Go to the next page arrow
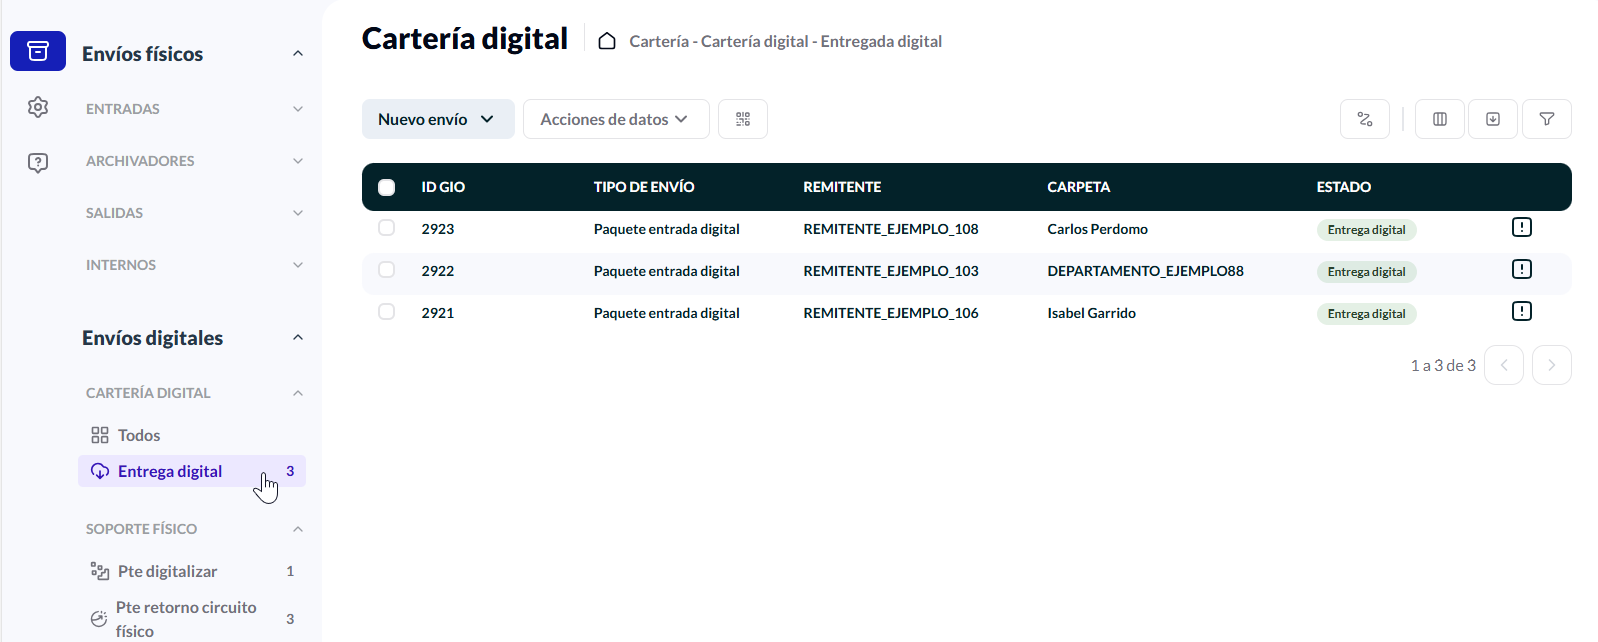Image resolution: width=1598 pixels, height=642 pixels. pos(1552,365)
